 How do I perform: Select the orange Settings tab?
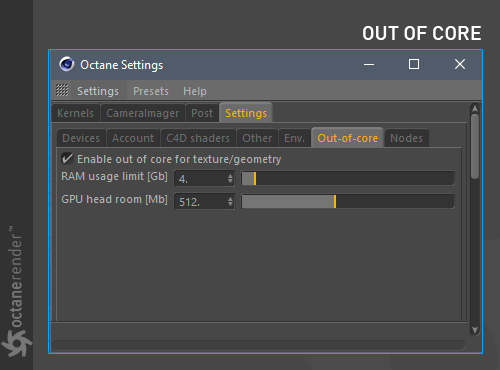click(x=246, y=113)
